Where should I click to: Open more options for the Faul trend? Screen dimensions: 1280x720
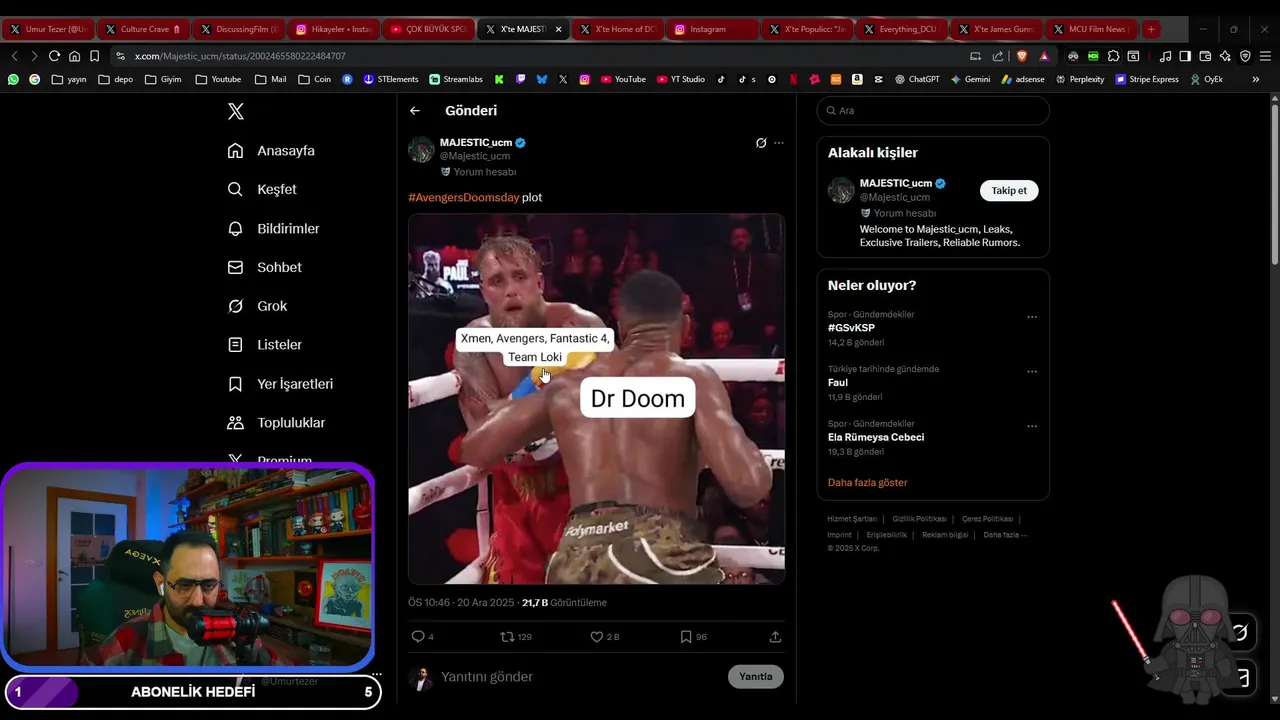[x=1032, y=372]
